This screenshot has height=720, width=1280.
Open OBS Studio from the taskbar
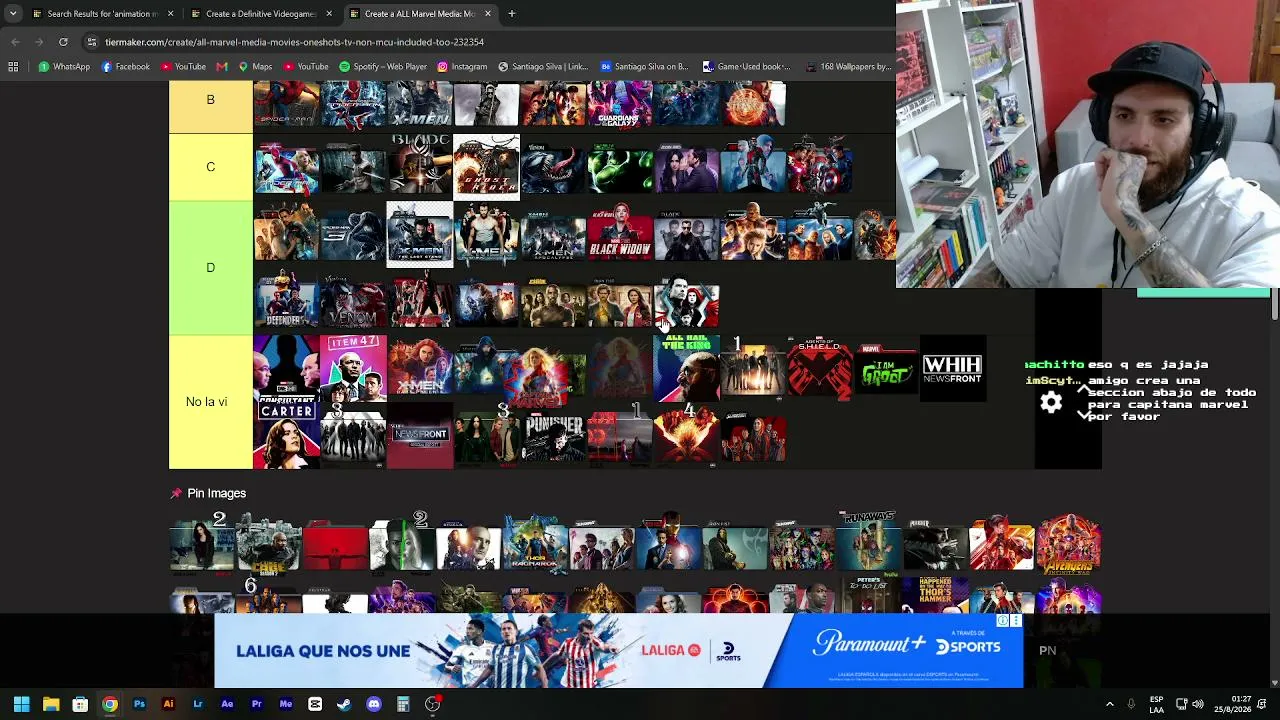433,704
